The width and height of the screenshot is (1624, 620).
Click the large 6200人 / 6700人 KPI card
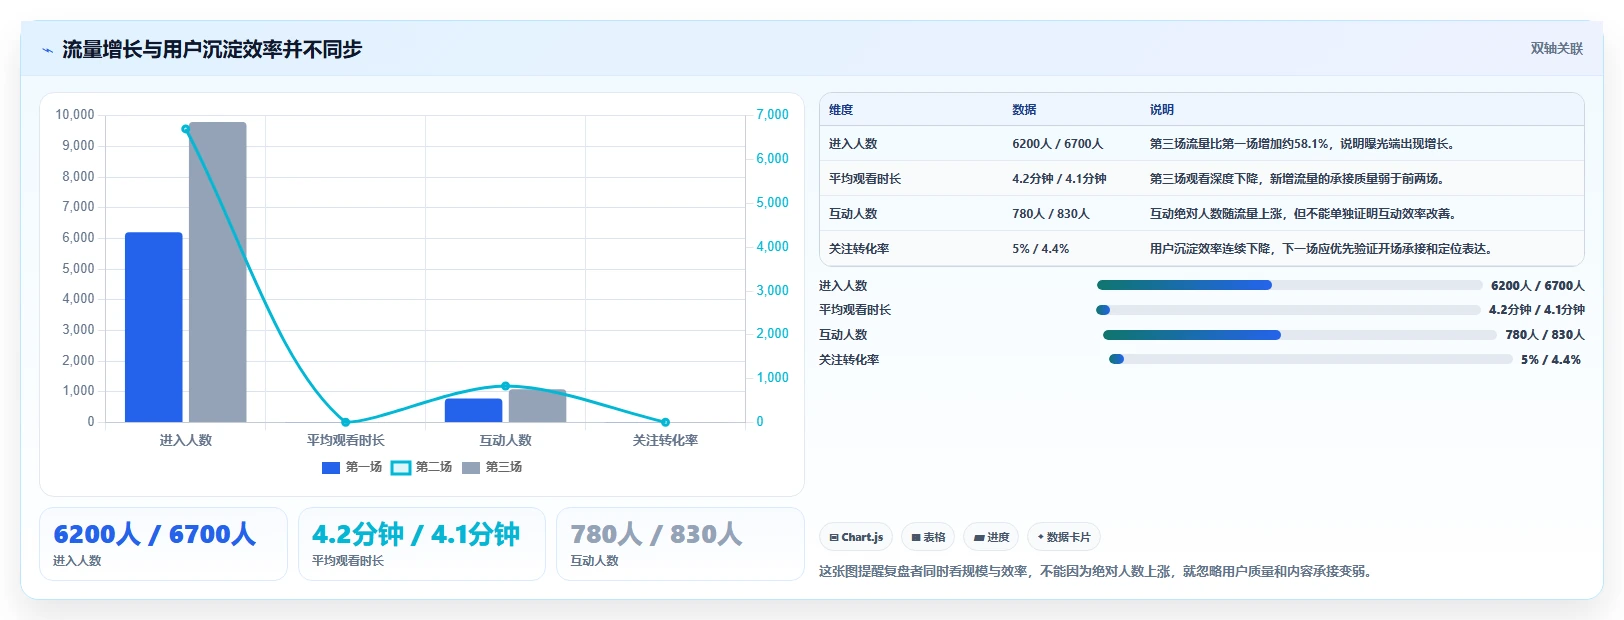pyautogui.click(x=163, y=544)
